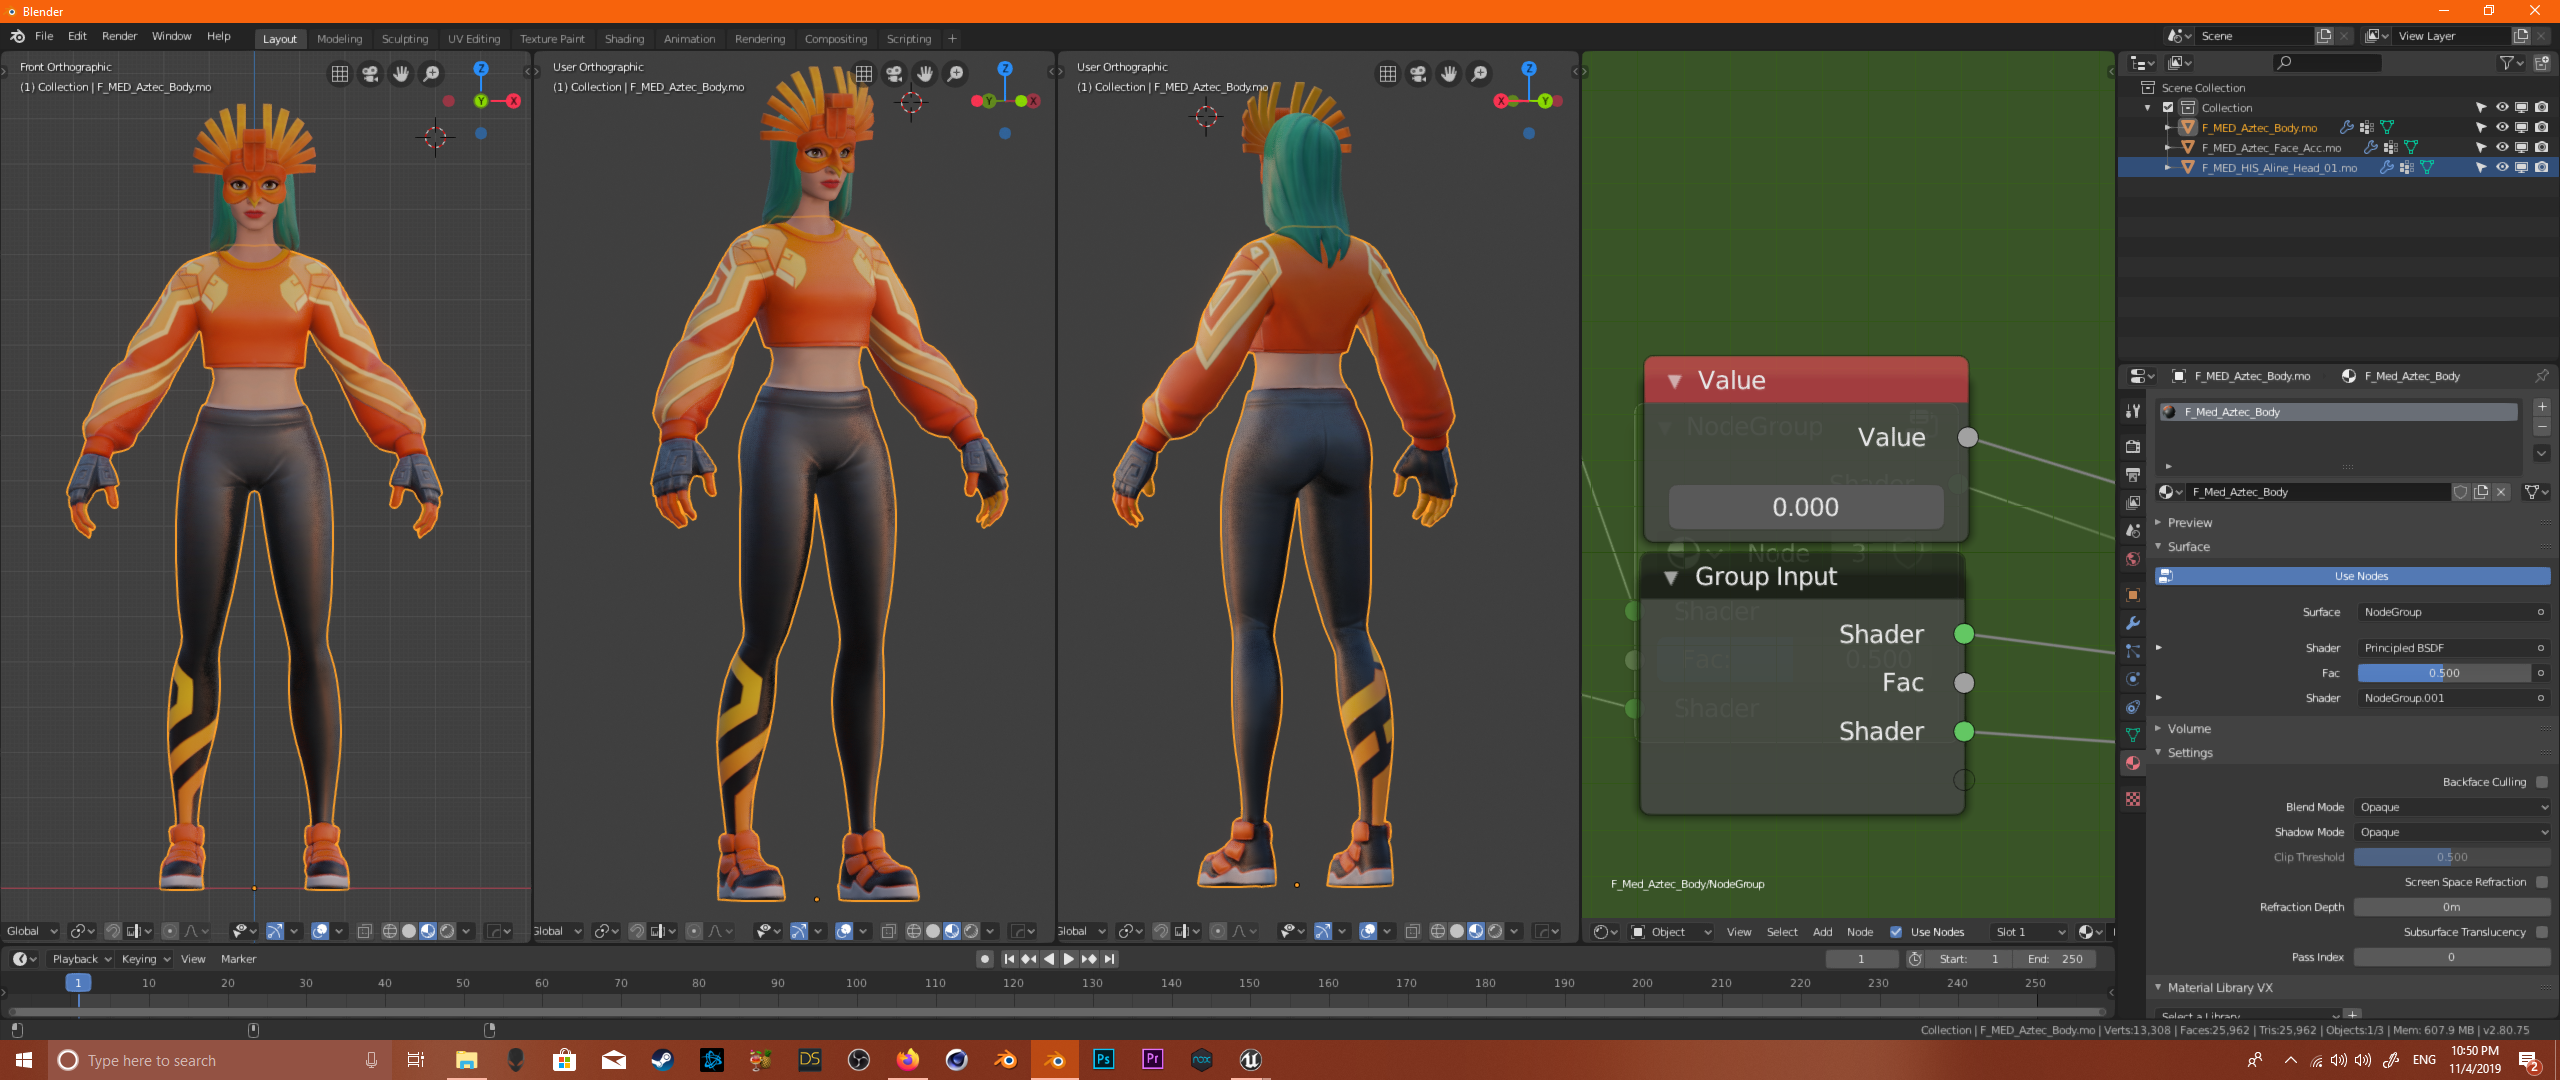2560x1080 pixels.
Task: Open the Particles properties tab icon
Action: (x=2133, y=651)
